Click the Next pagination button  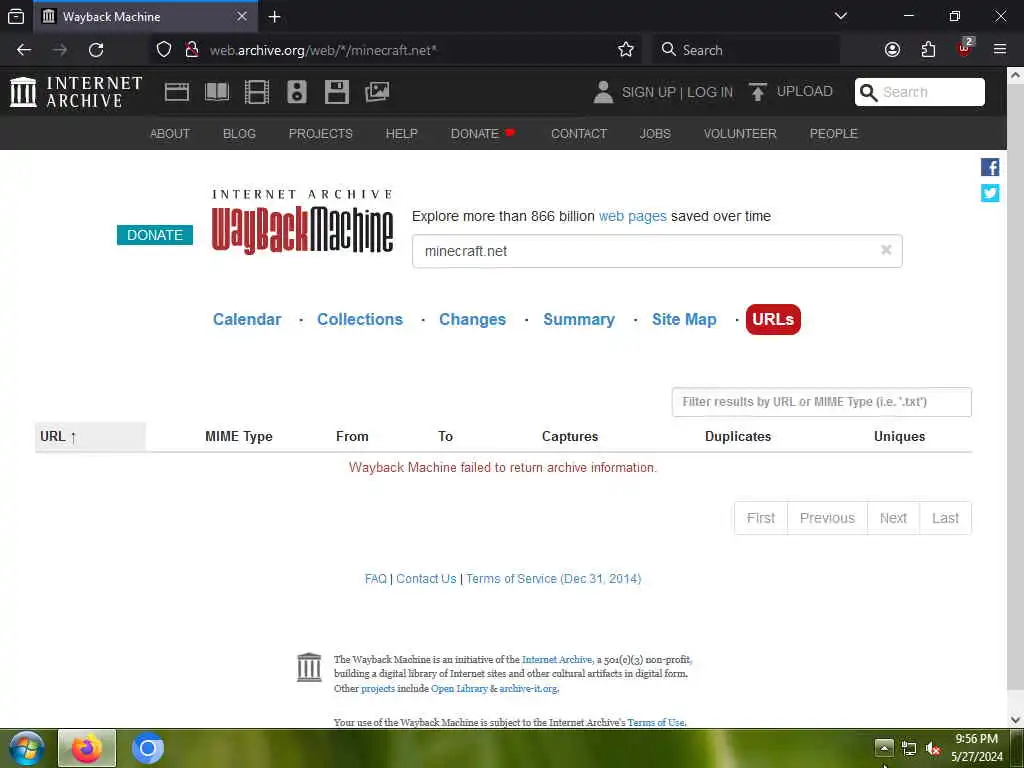(893, 518)
